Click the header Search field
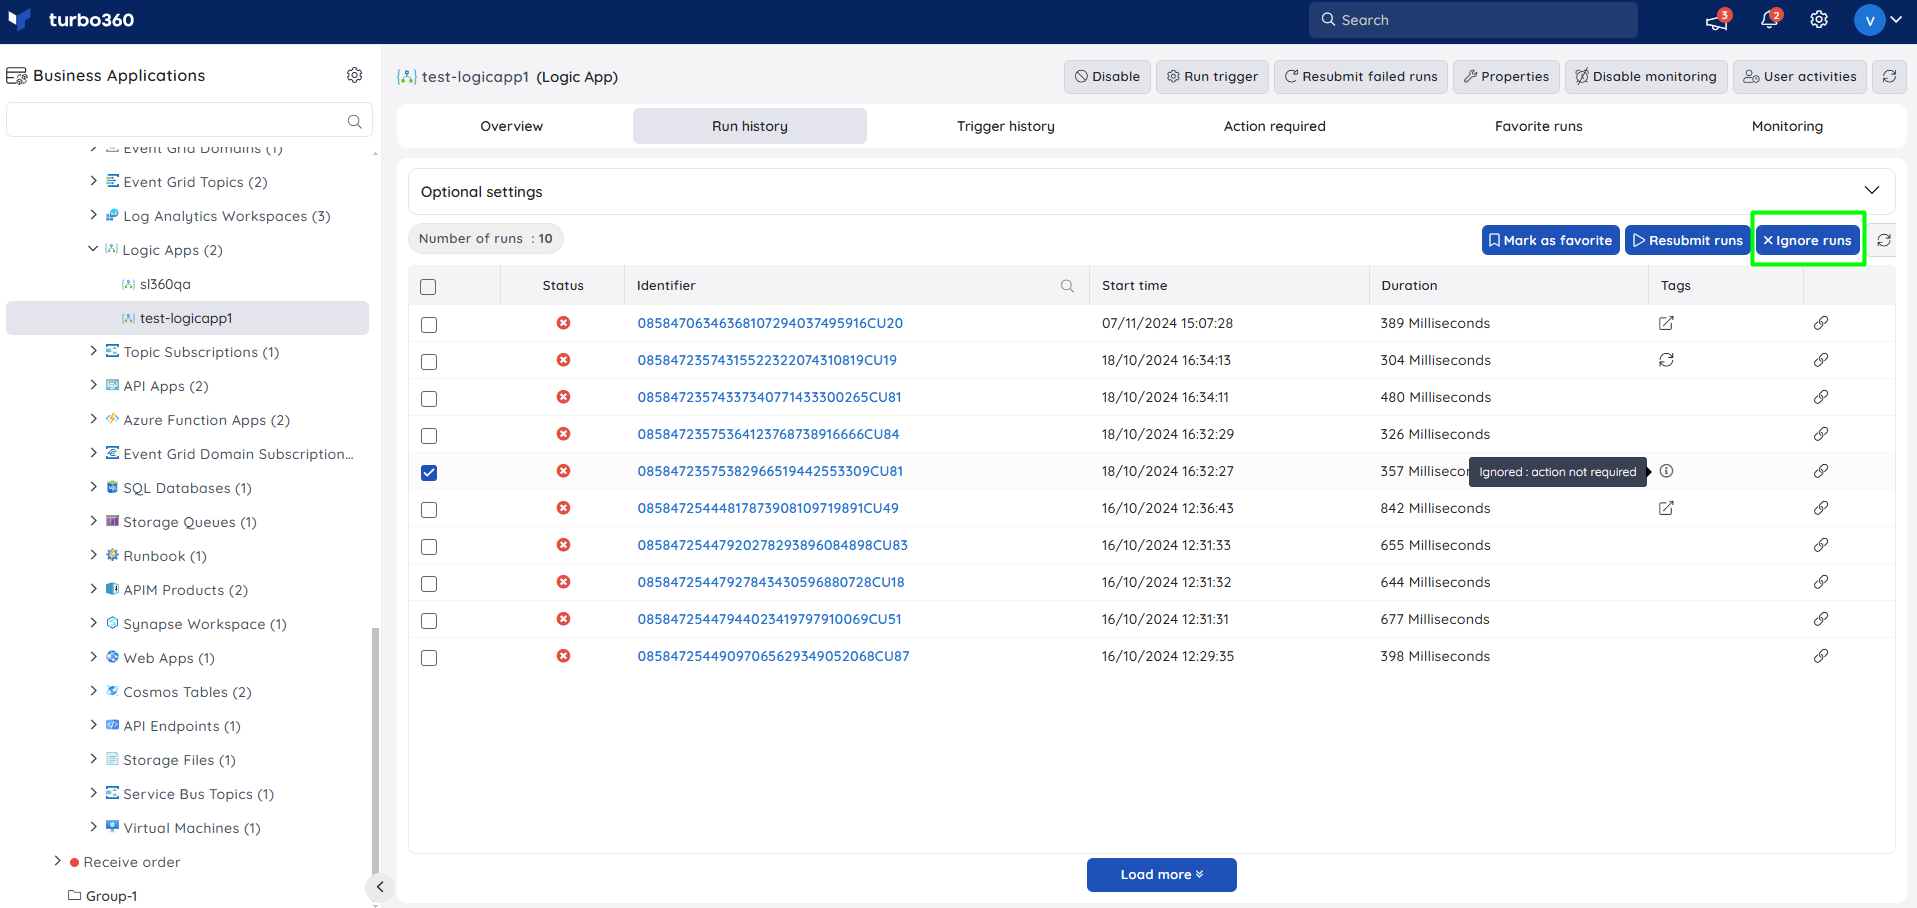 point(1473,20)
